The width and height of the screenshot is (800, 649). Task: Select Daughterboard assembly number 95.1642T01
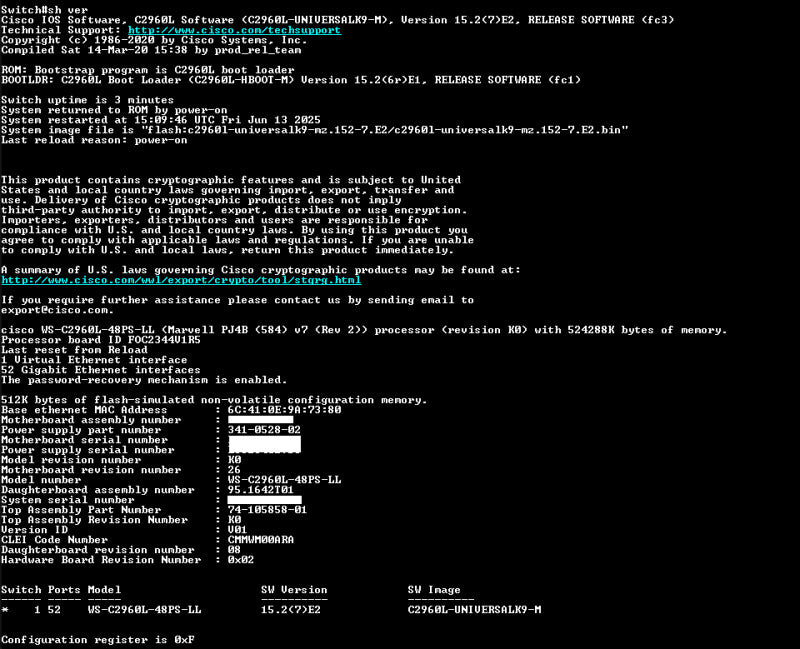[261, 490]
